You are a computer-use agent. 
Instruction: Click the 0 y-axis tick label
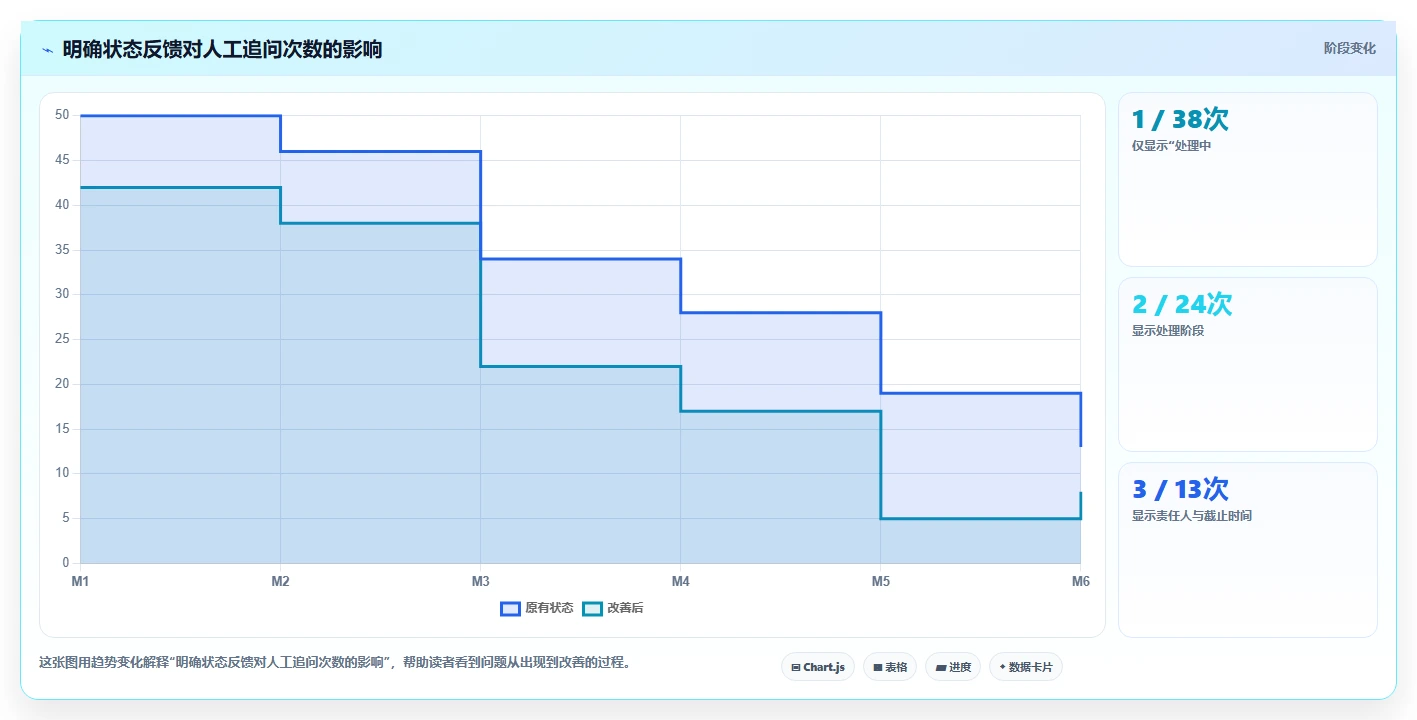coord(65,563)
